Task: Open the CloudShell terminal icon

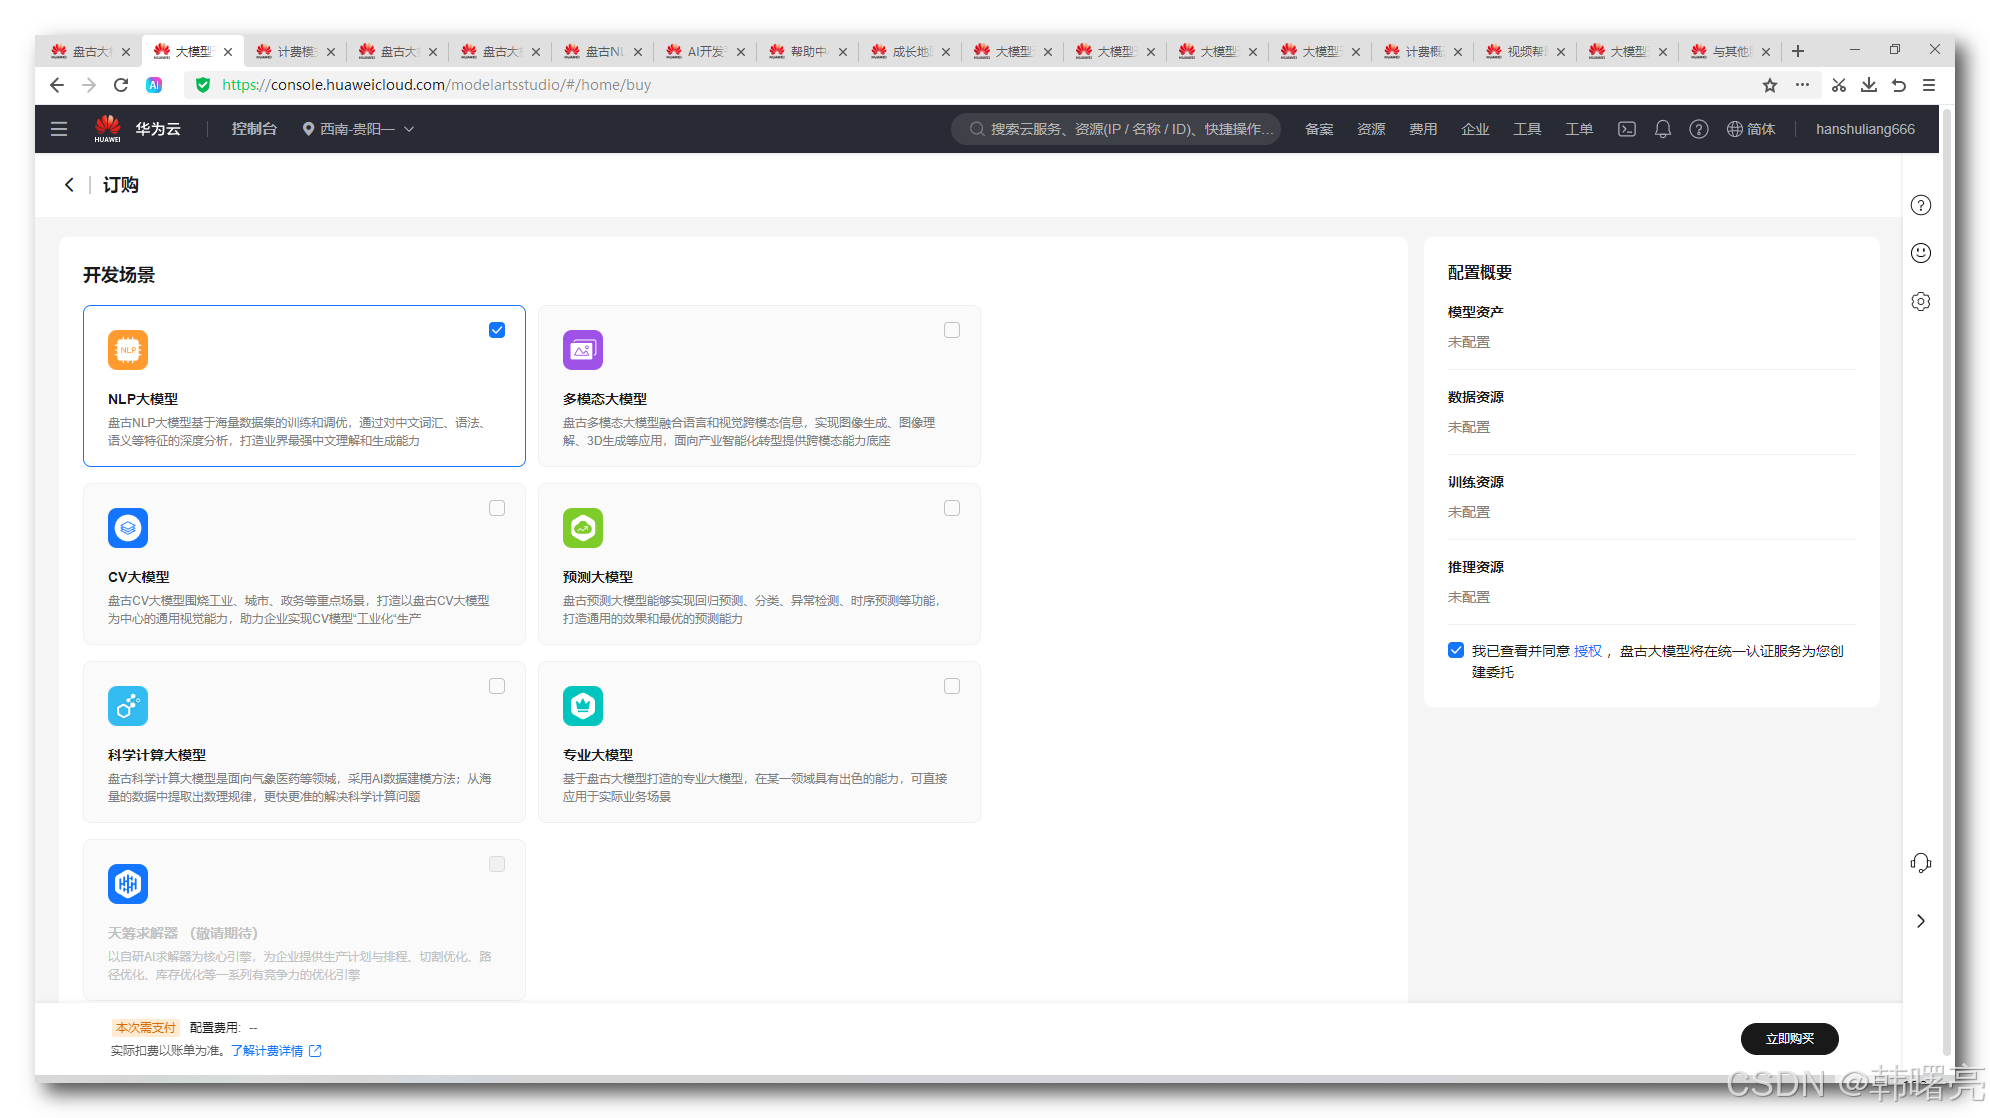Action: click(1627, 129)
